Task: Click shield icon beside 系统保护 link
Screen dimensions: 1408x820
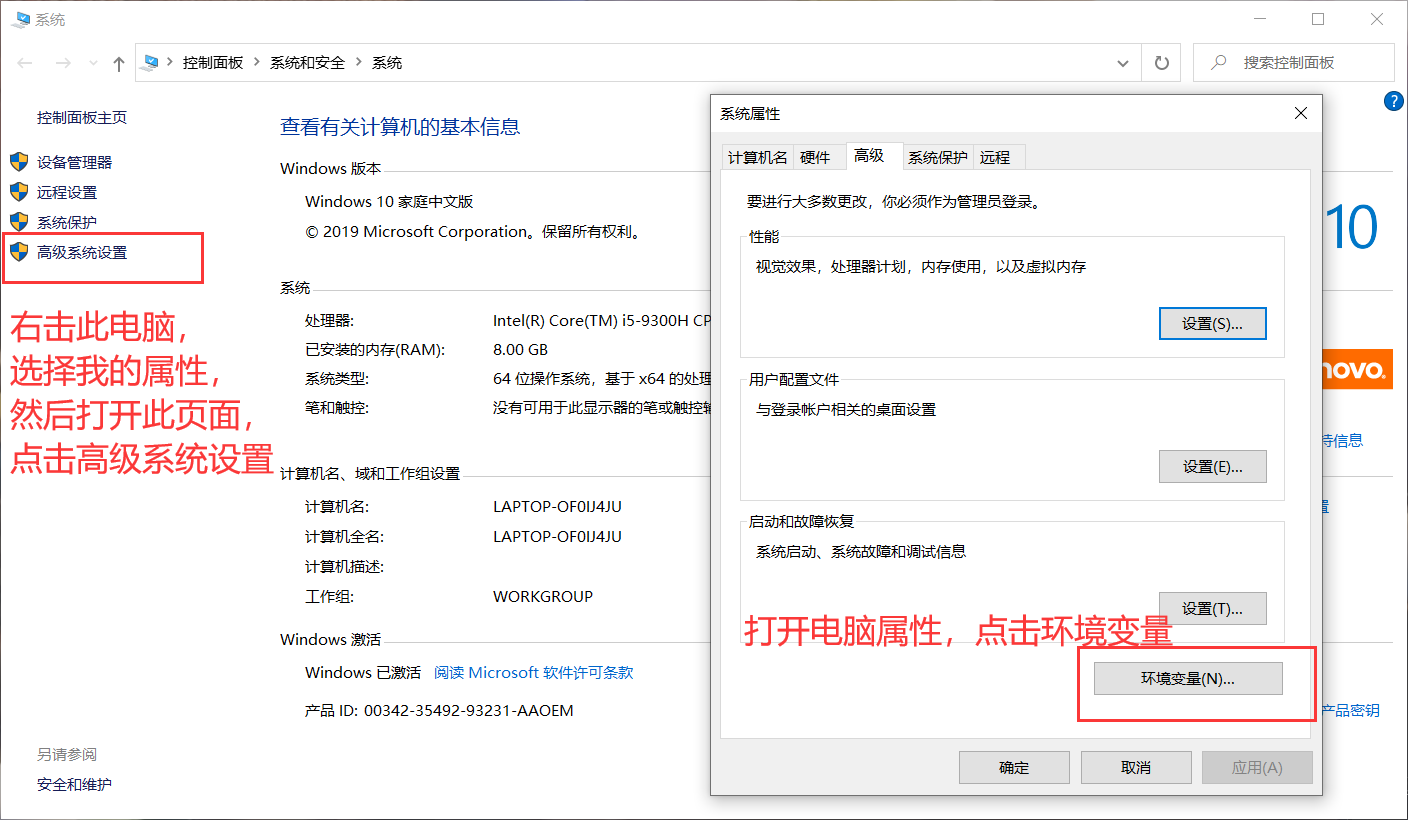Action: [19, 221]
